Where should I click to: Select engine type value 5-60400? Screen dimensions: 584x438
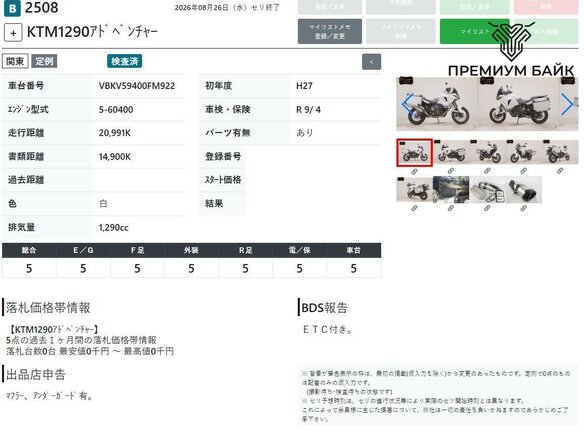(116, 110)
